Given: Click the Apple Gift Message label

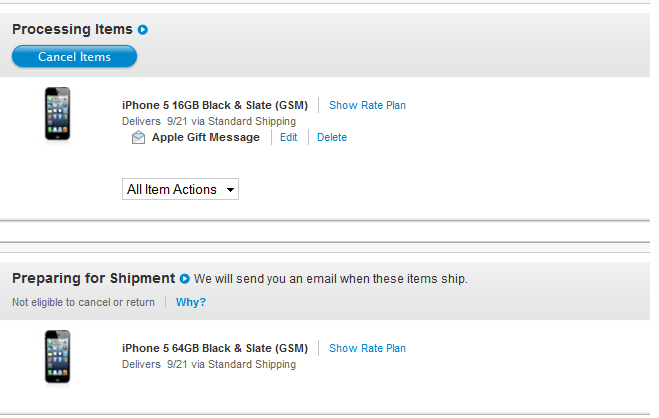Looking at the screenshot, I should [x=206, y=137].
